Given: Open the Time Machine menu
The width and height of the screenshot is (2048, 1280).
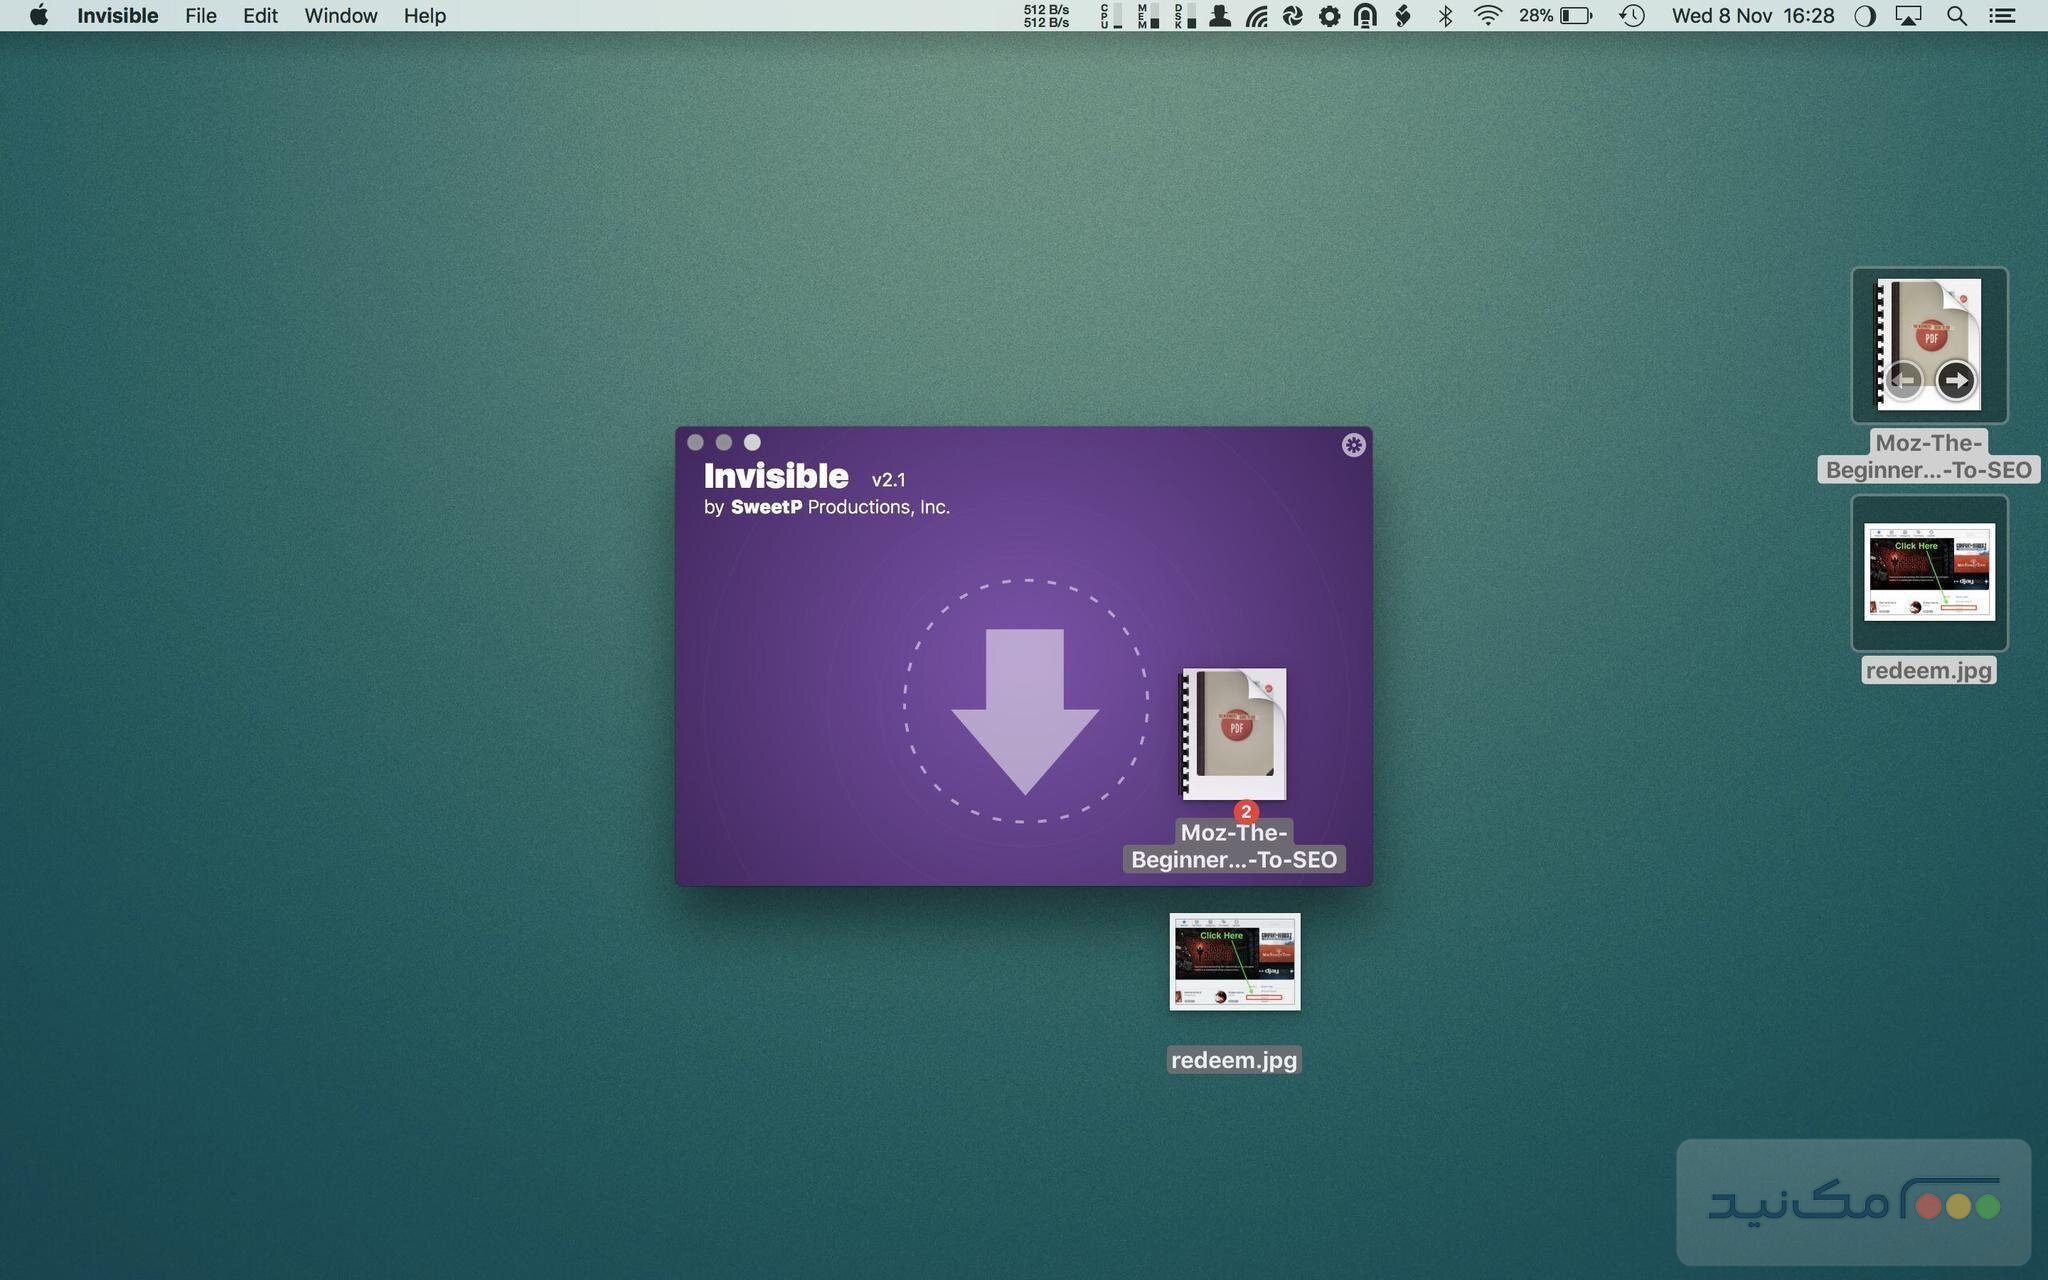Looking at the screenshot, I should [x=1632, y=16].
